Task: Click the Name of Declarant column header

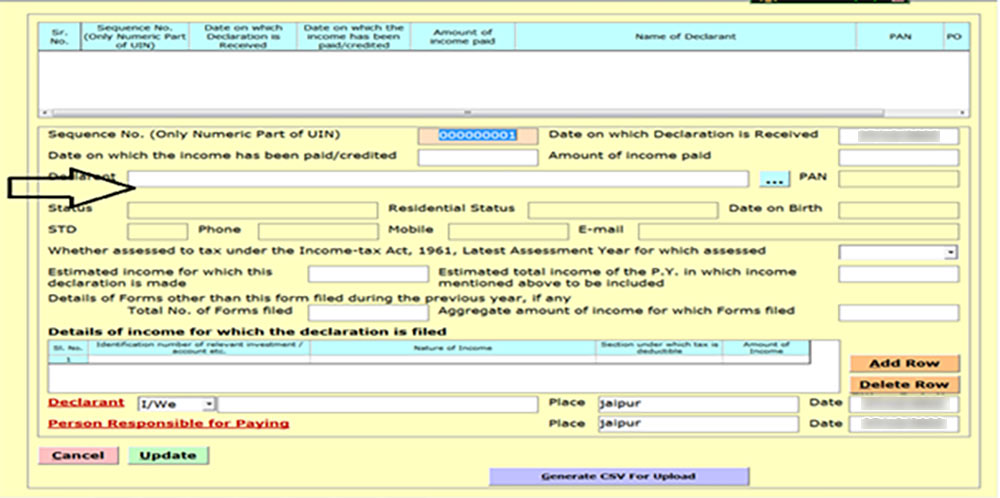Action: pyautogui.click(x=685, y=37)
